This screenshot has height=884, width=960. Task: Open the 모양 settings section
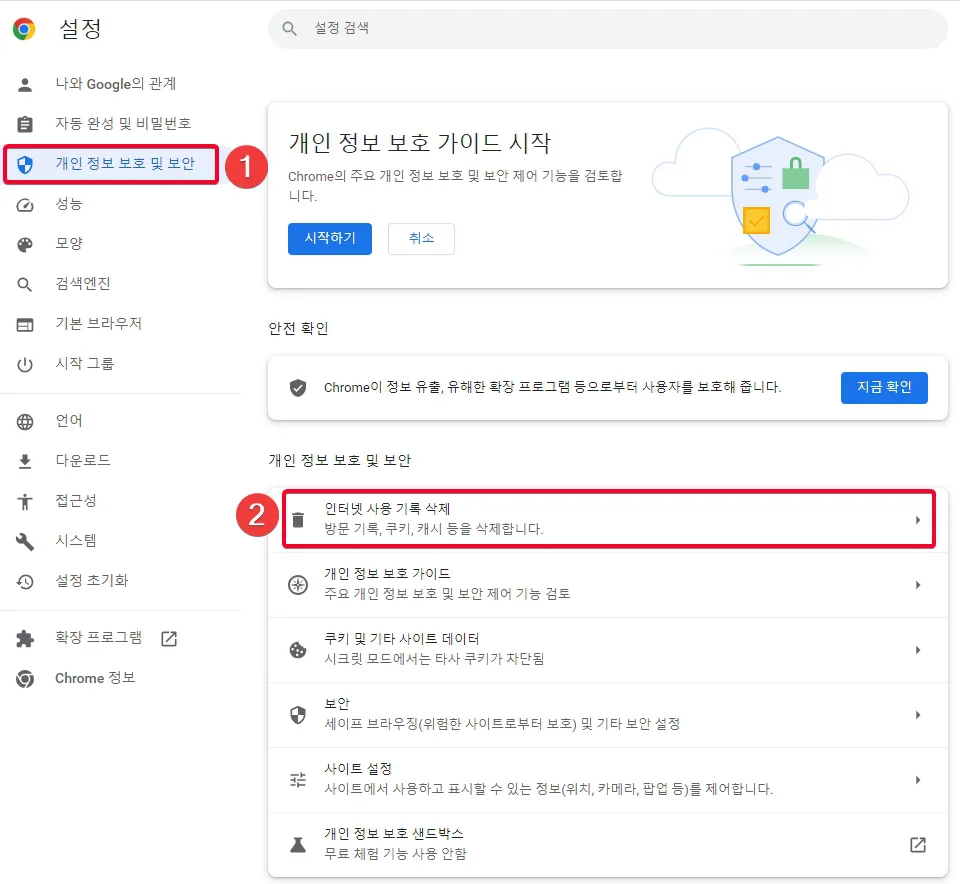[69, 244]
